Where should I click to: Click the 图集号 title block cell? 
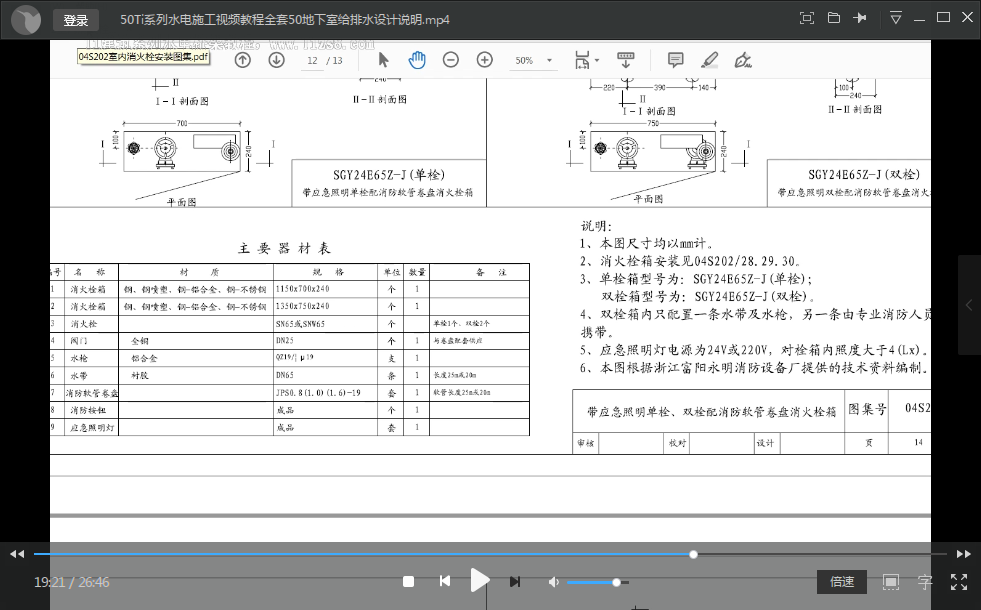click(x=867, y=409)
